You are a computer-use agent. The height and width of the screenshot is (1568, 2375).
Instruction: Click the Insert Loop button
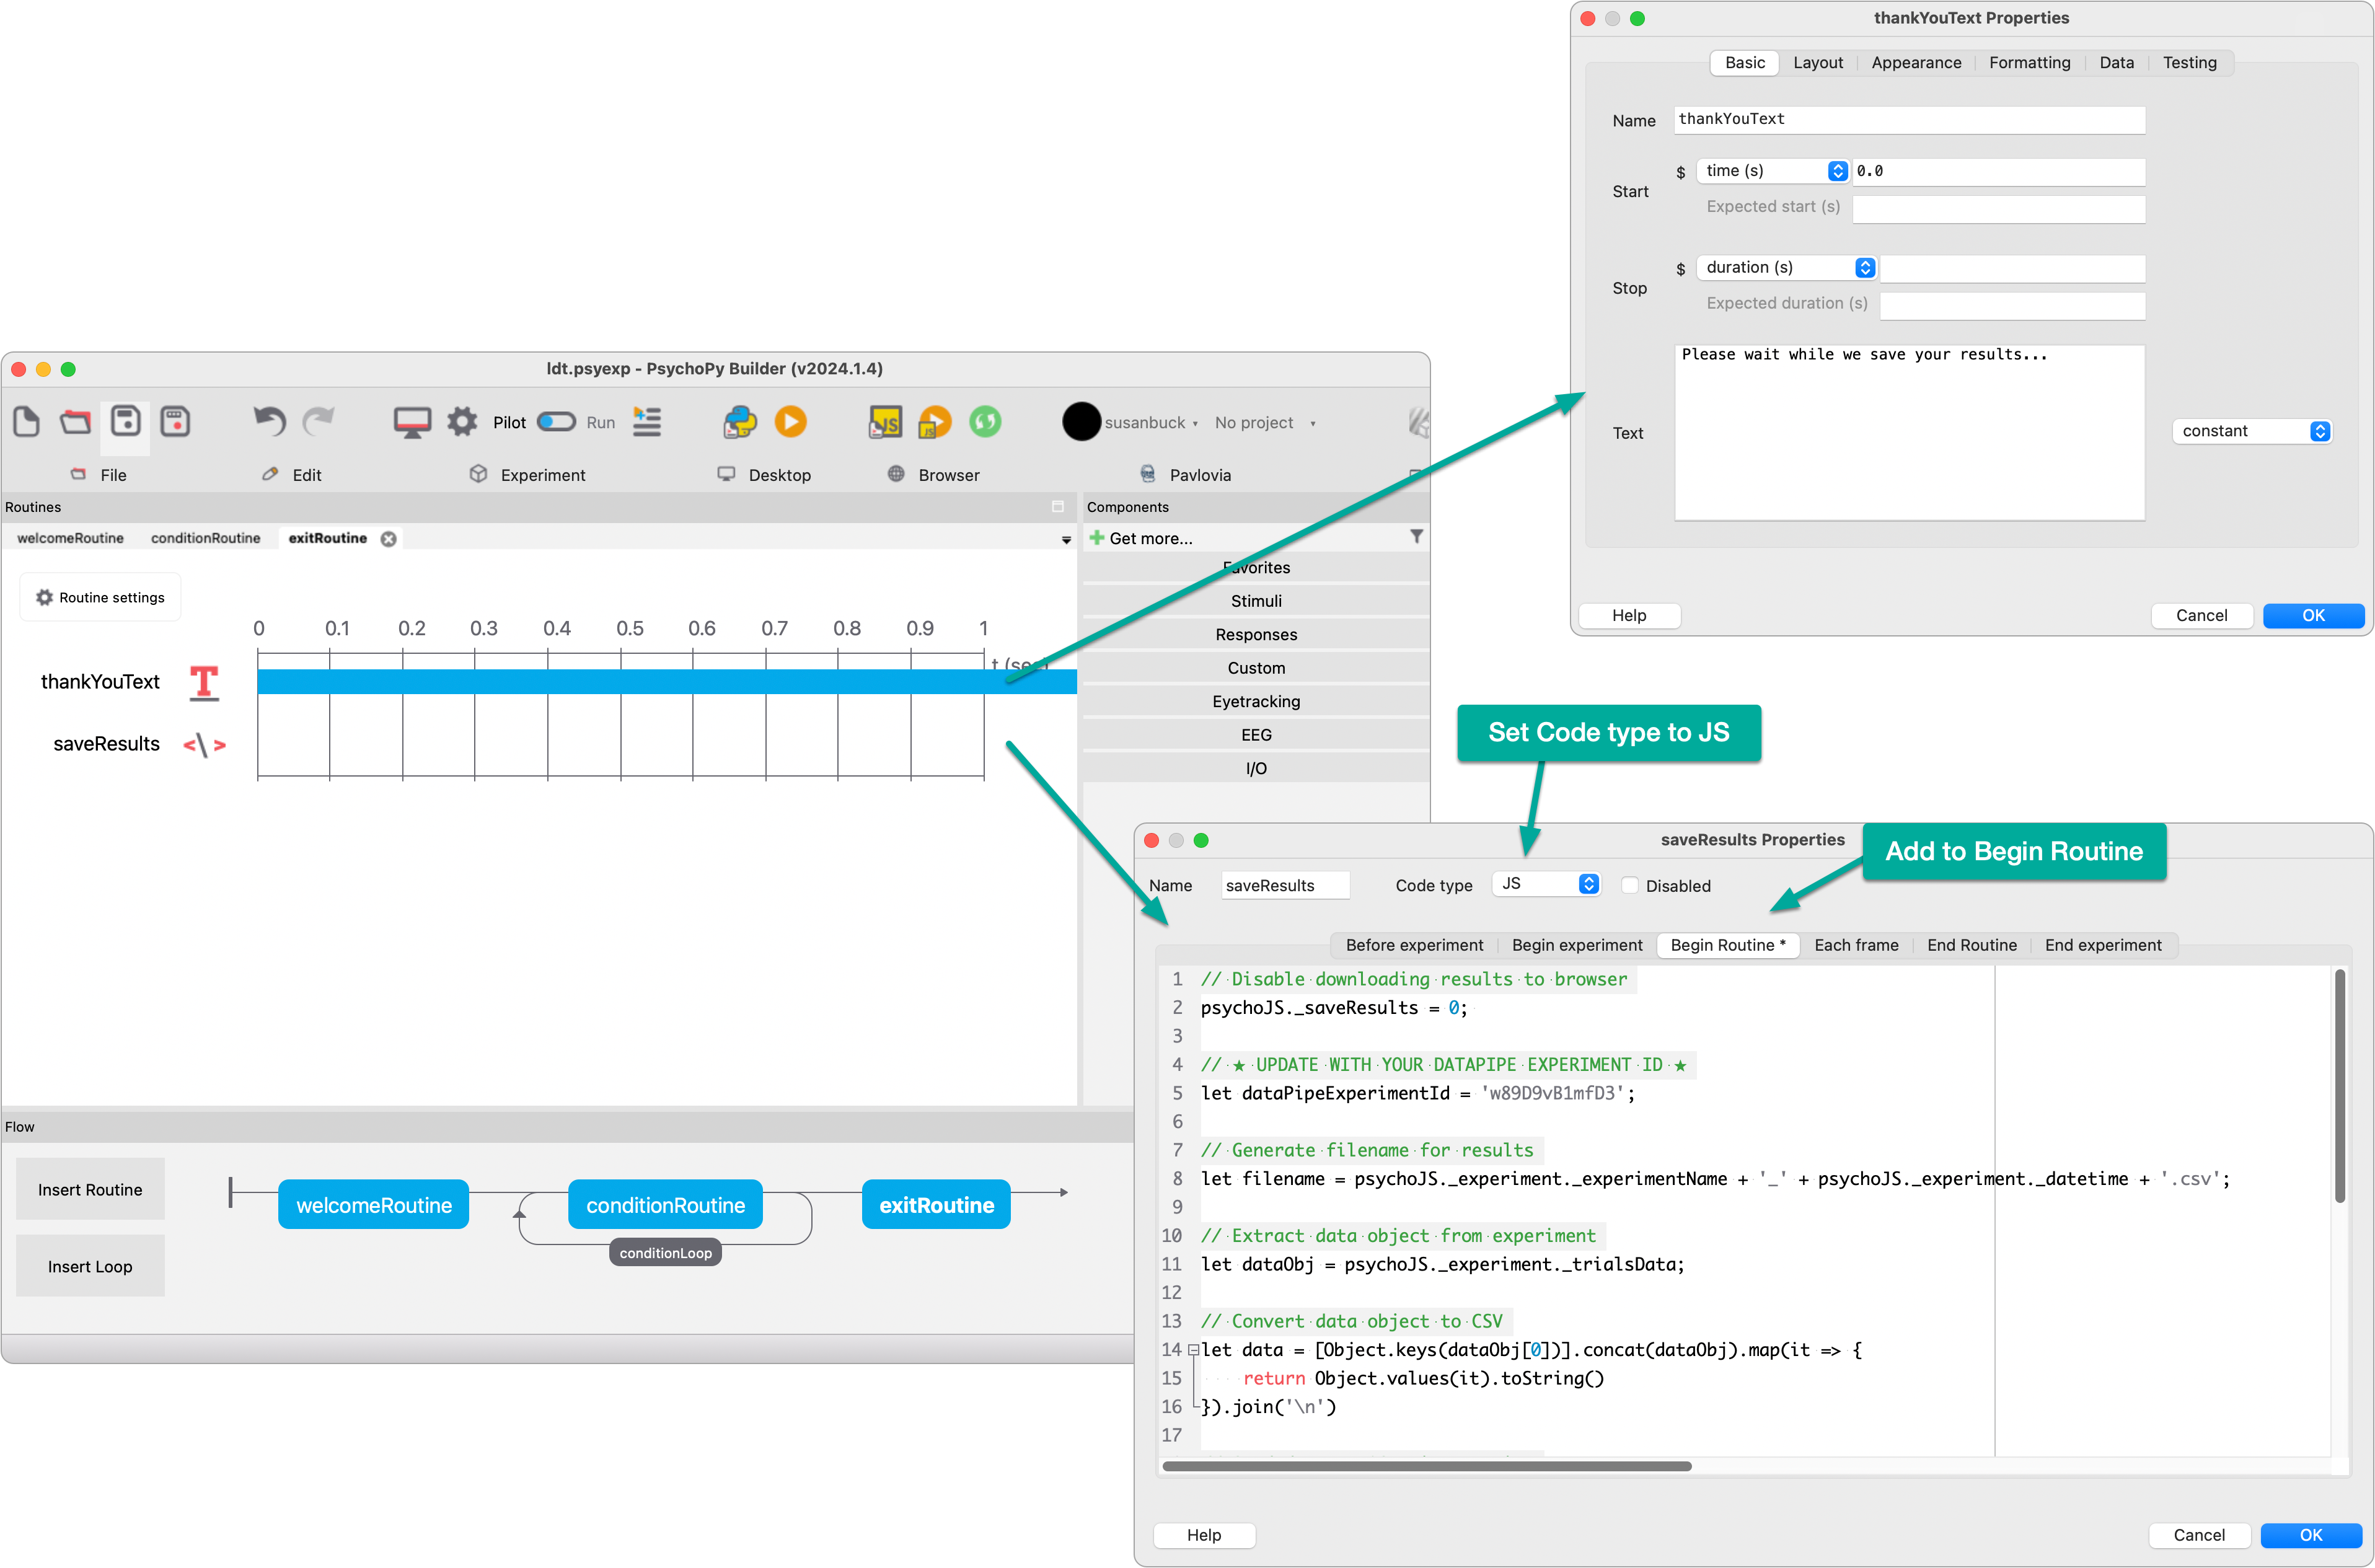point(90,1267)
